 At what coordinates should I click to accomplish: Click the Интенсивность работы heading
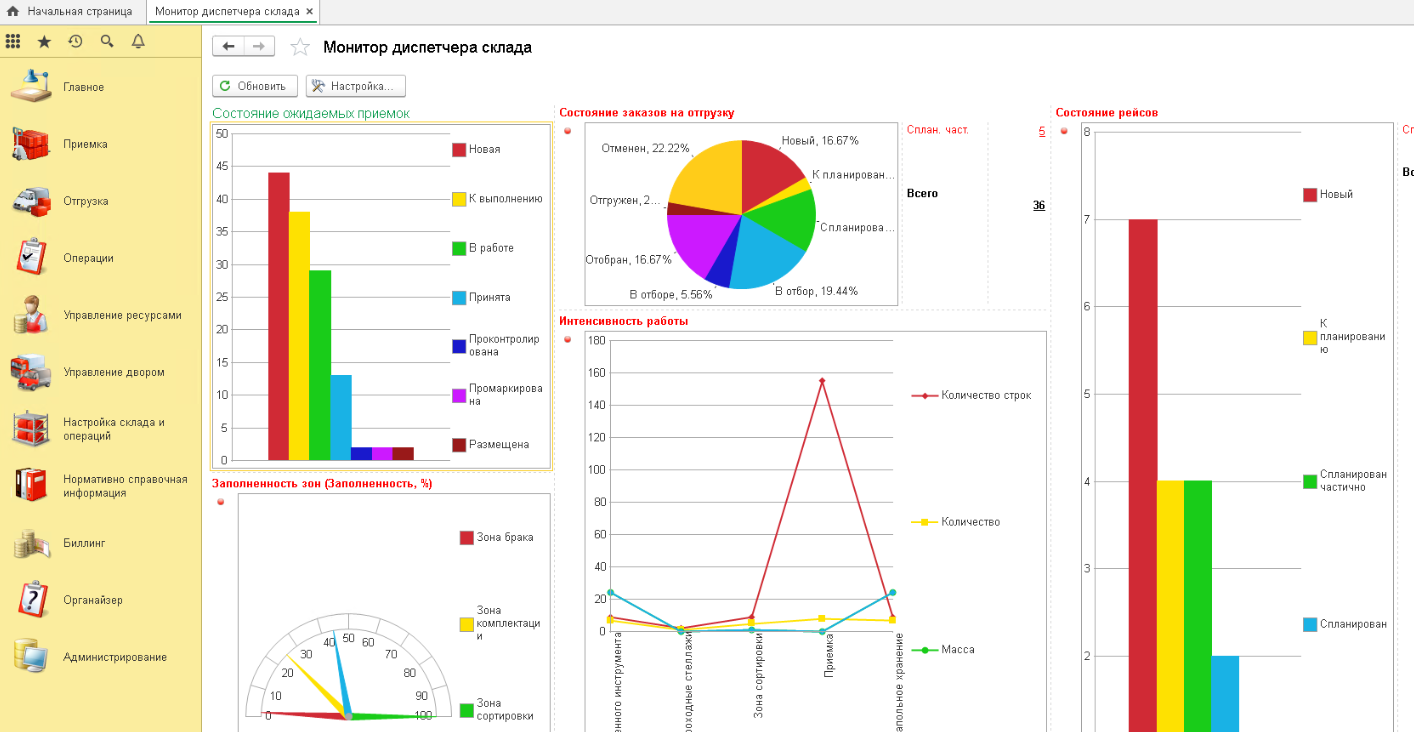click(624, 321)
